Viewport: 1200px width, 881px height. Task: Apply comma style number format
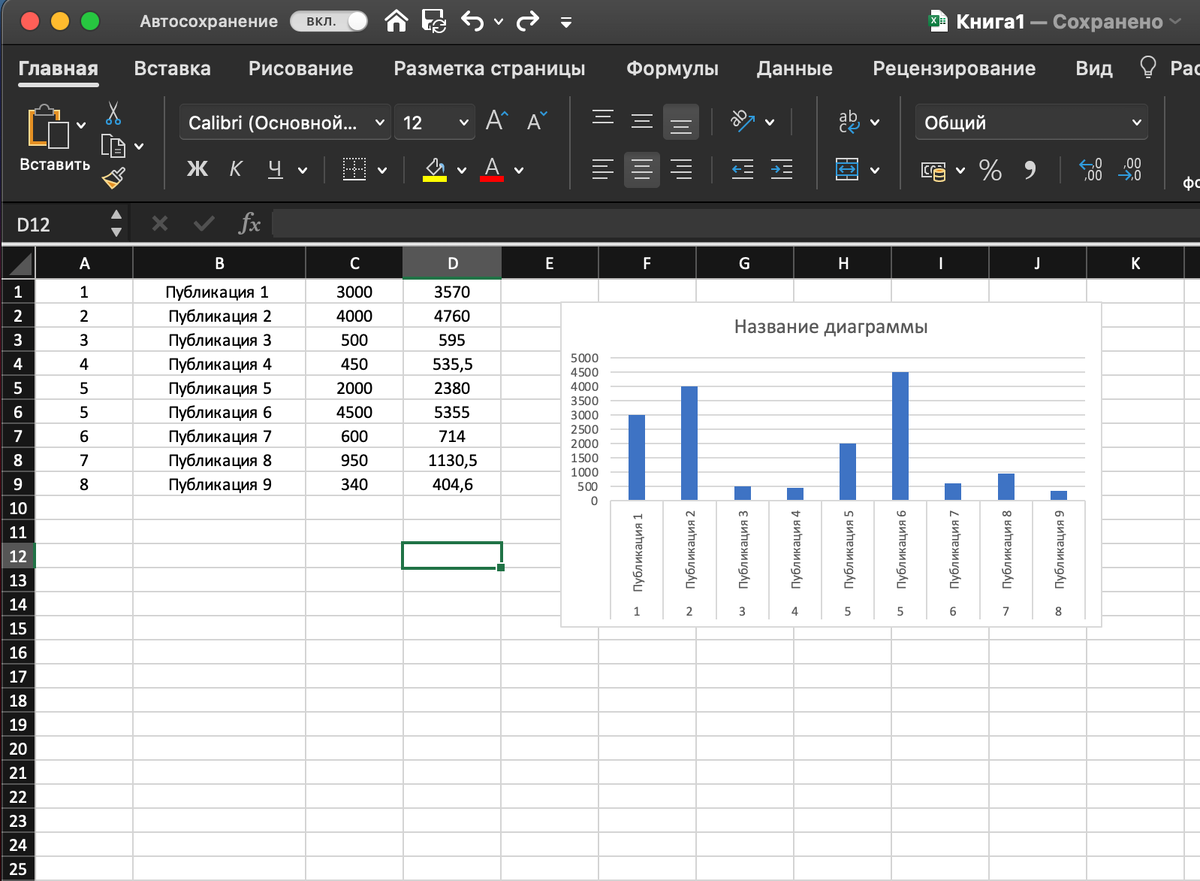pos(1030,170)
